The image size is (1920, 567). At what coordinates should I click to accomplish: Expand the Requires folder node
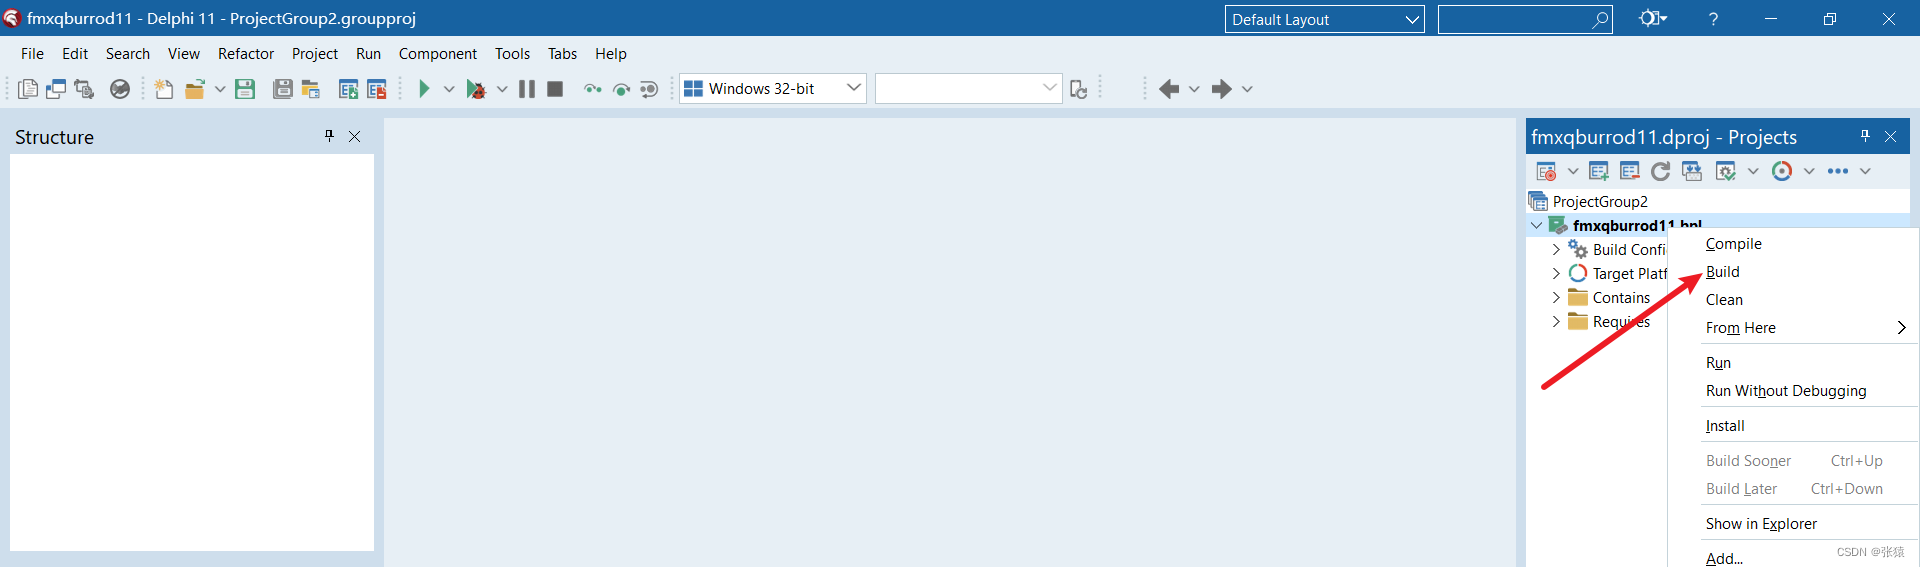1556,321
